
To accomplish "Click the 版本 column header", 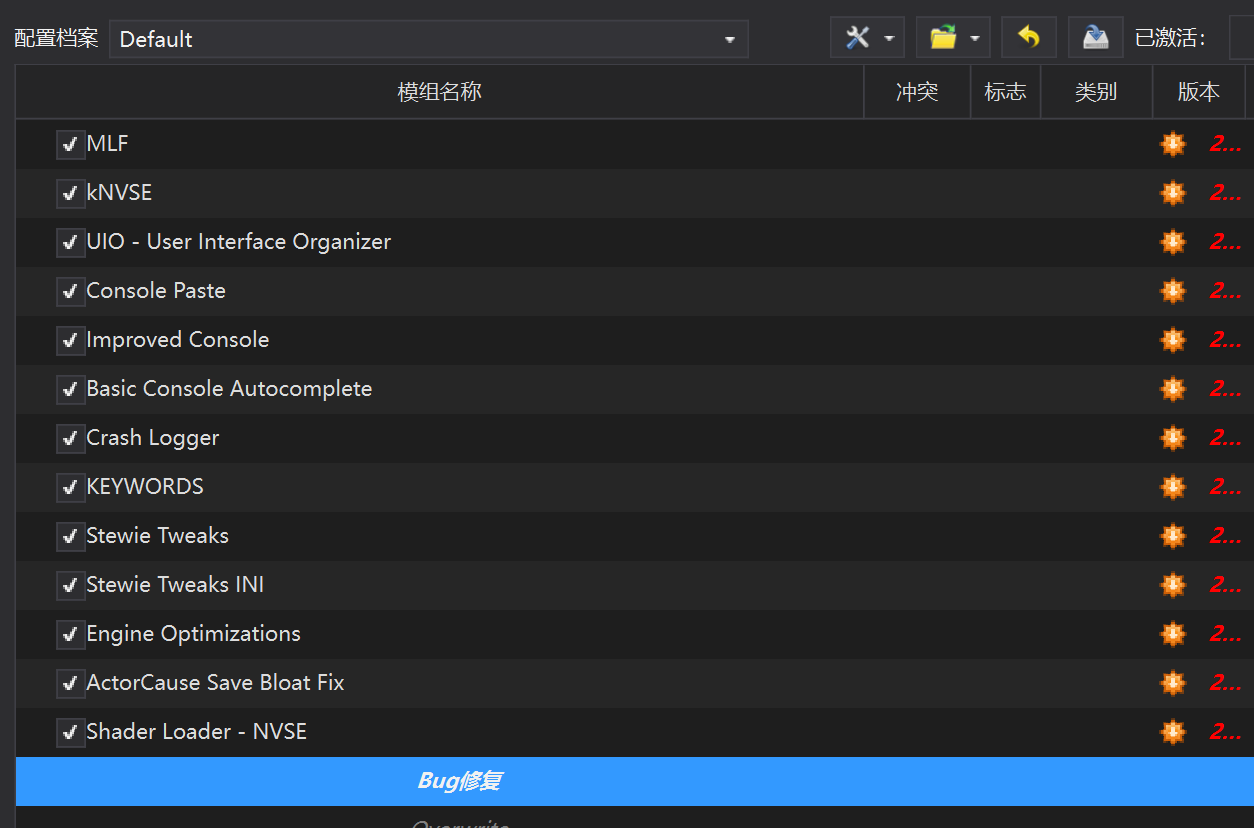I will [1198, 92].
